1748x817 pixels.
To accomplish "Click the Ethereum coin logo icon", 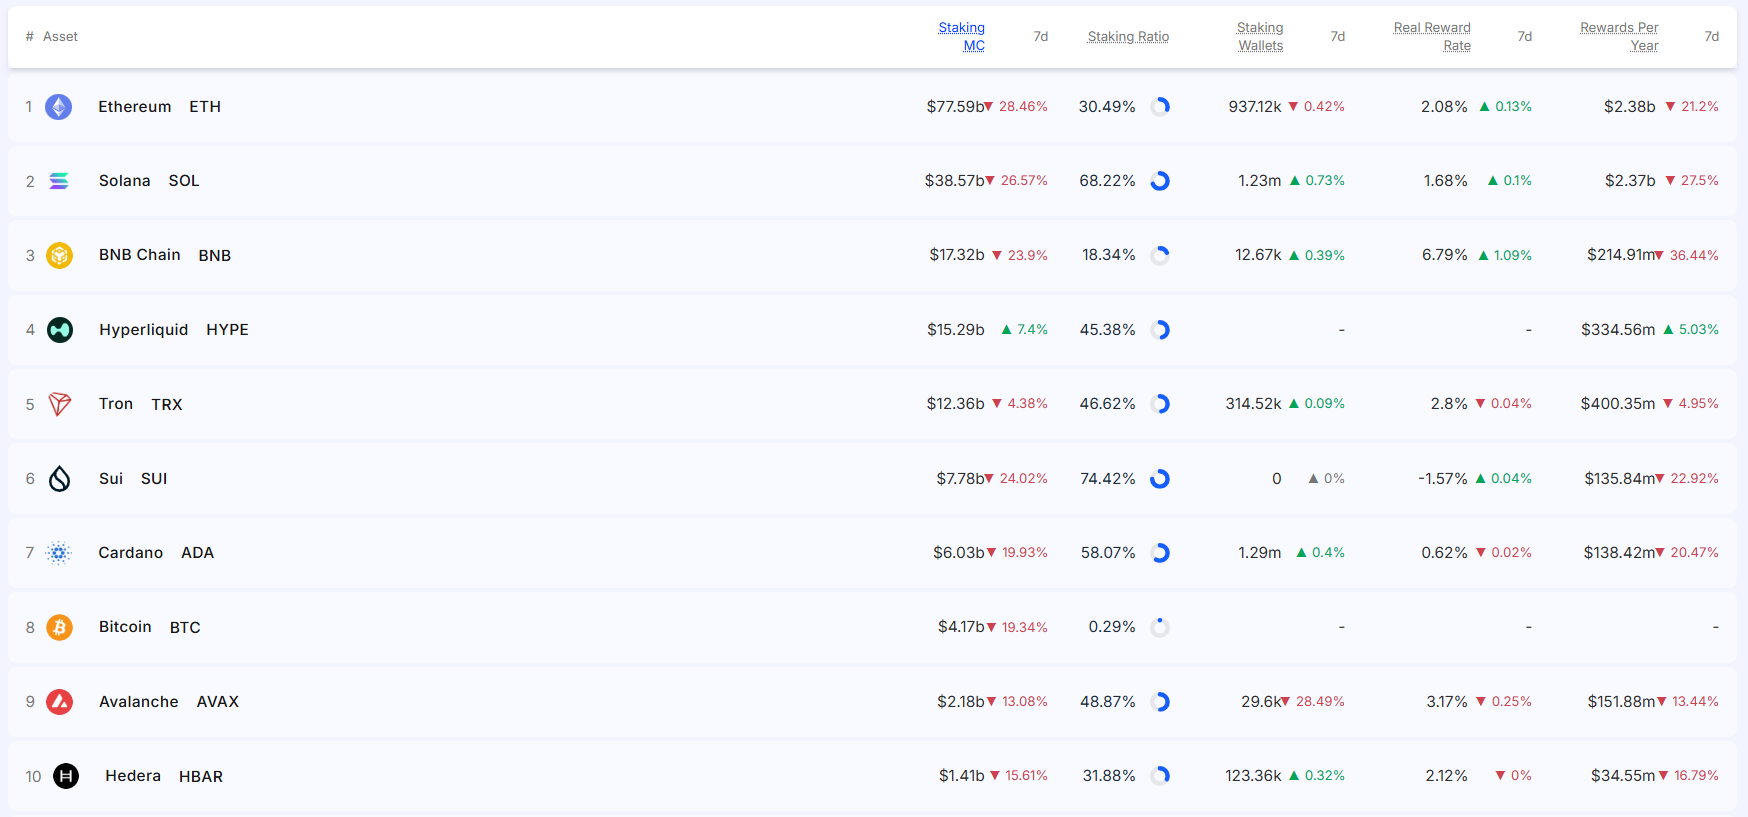I will click(59, 107).
